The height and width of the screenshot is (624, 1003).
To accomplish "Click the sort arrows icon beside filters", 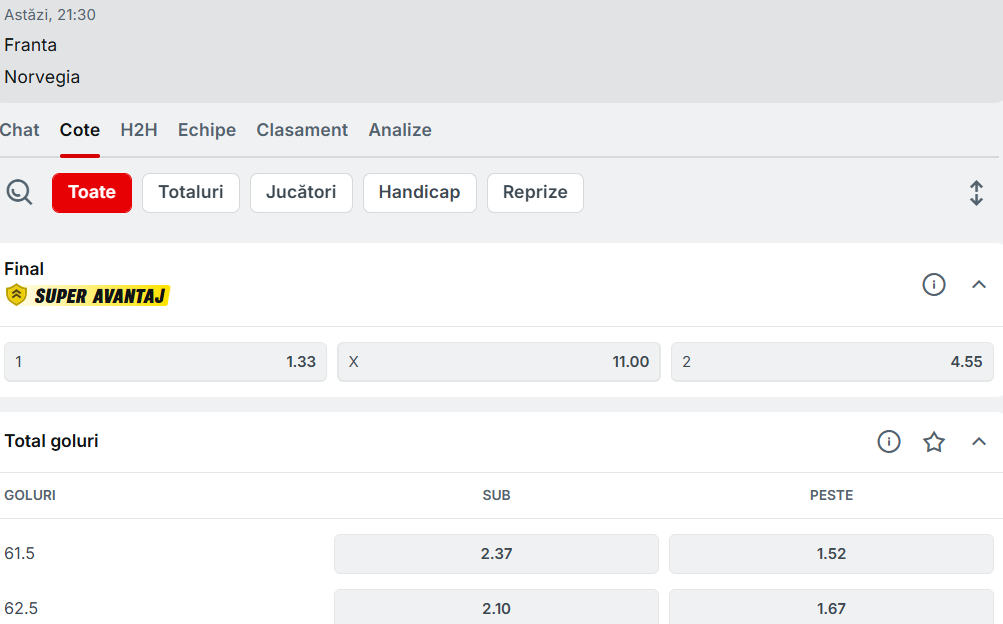I will click(x=976, y=193).
